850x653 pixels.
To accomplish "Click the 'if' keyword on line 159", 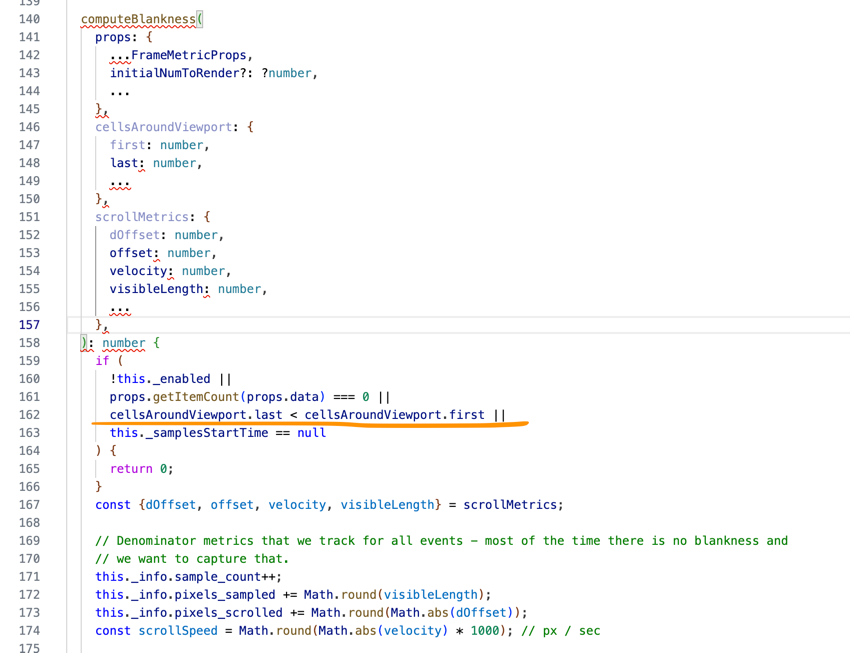I will pos(102,361).
